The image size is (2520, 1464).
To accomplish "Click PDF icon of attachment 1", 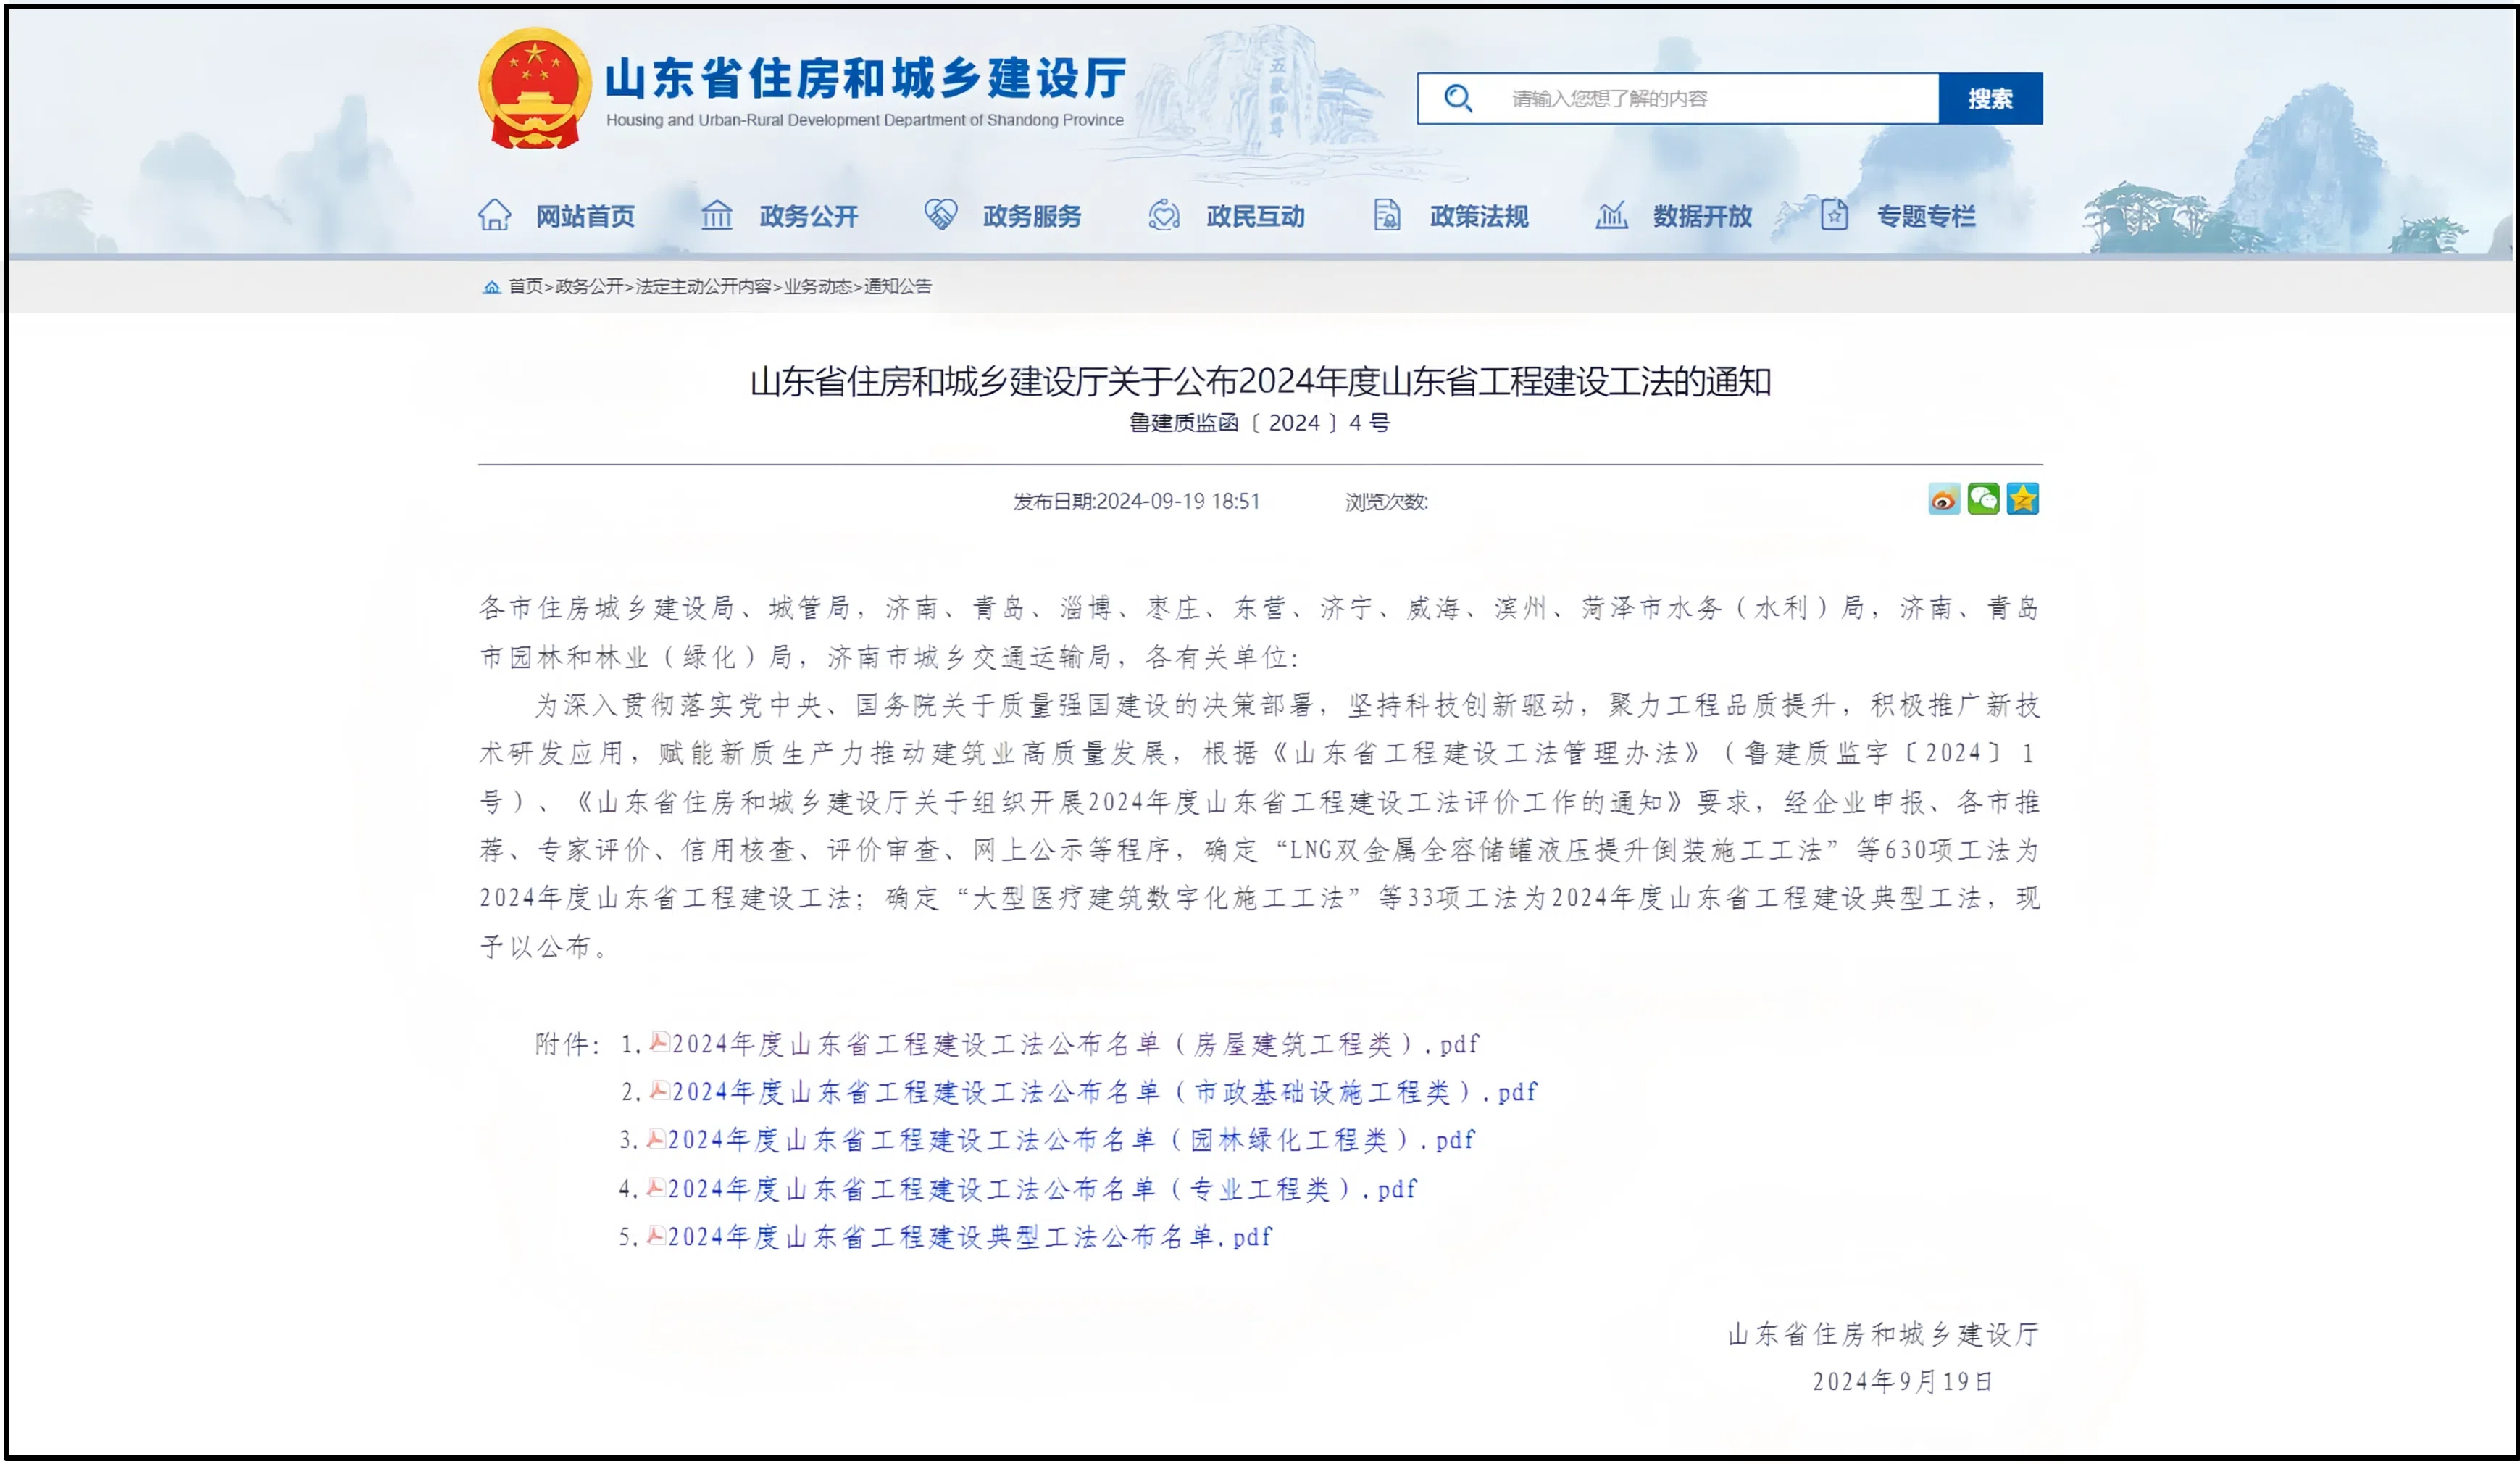I will [x=659, y=1042].
